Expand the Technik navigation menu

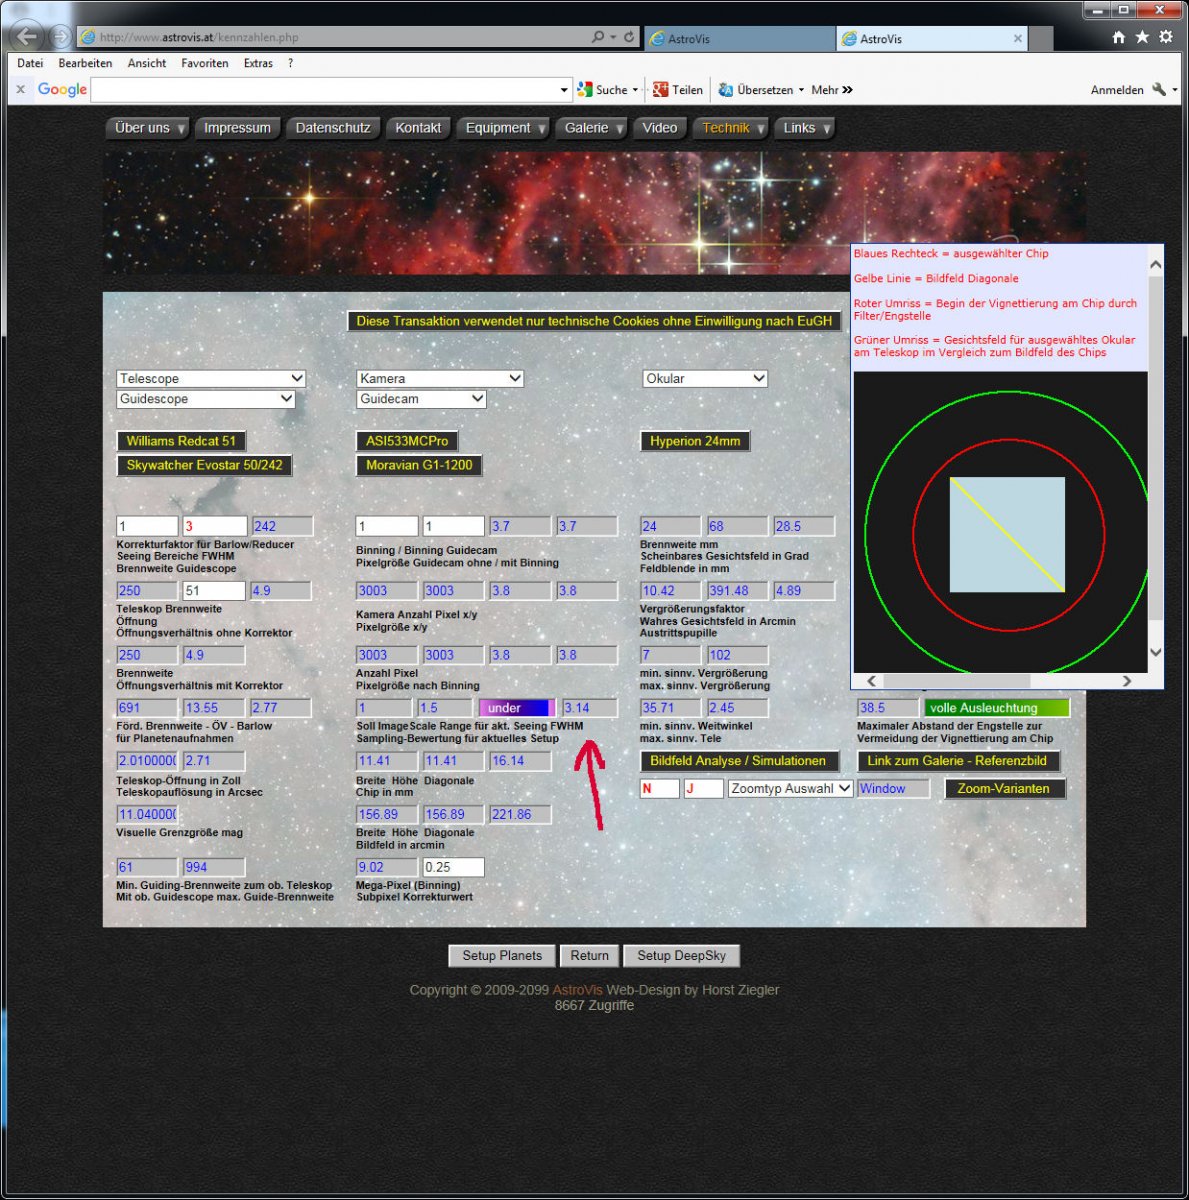coord(731,128)
